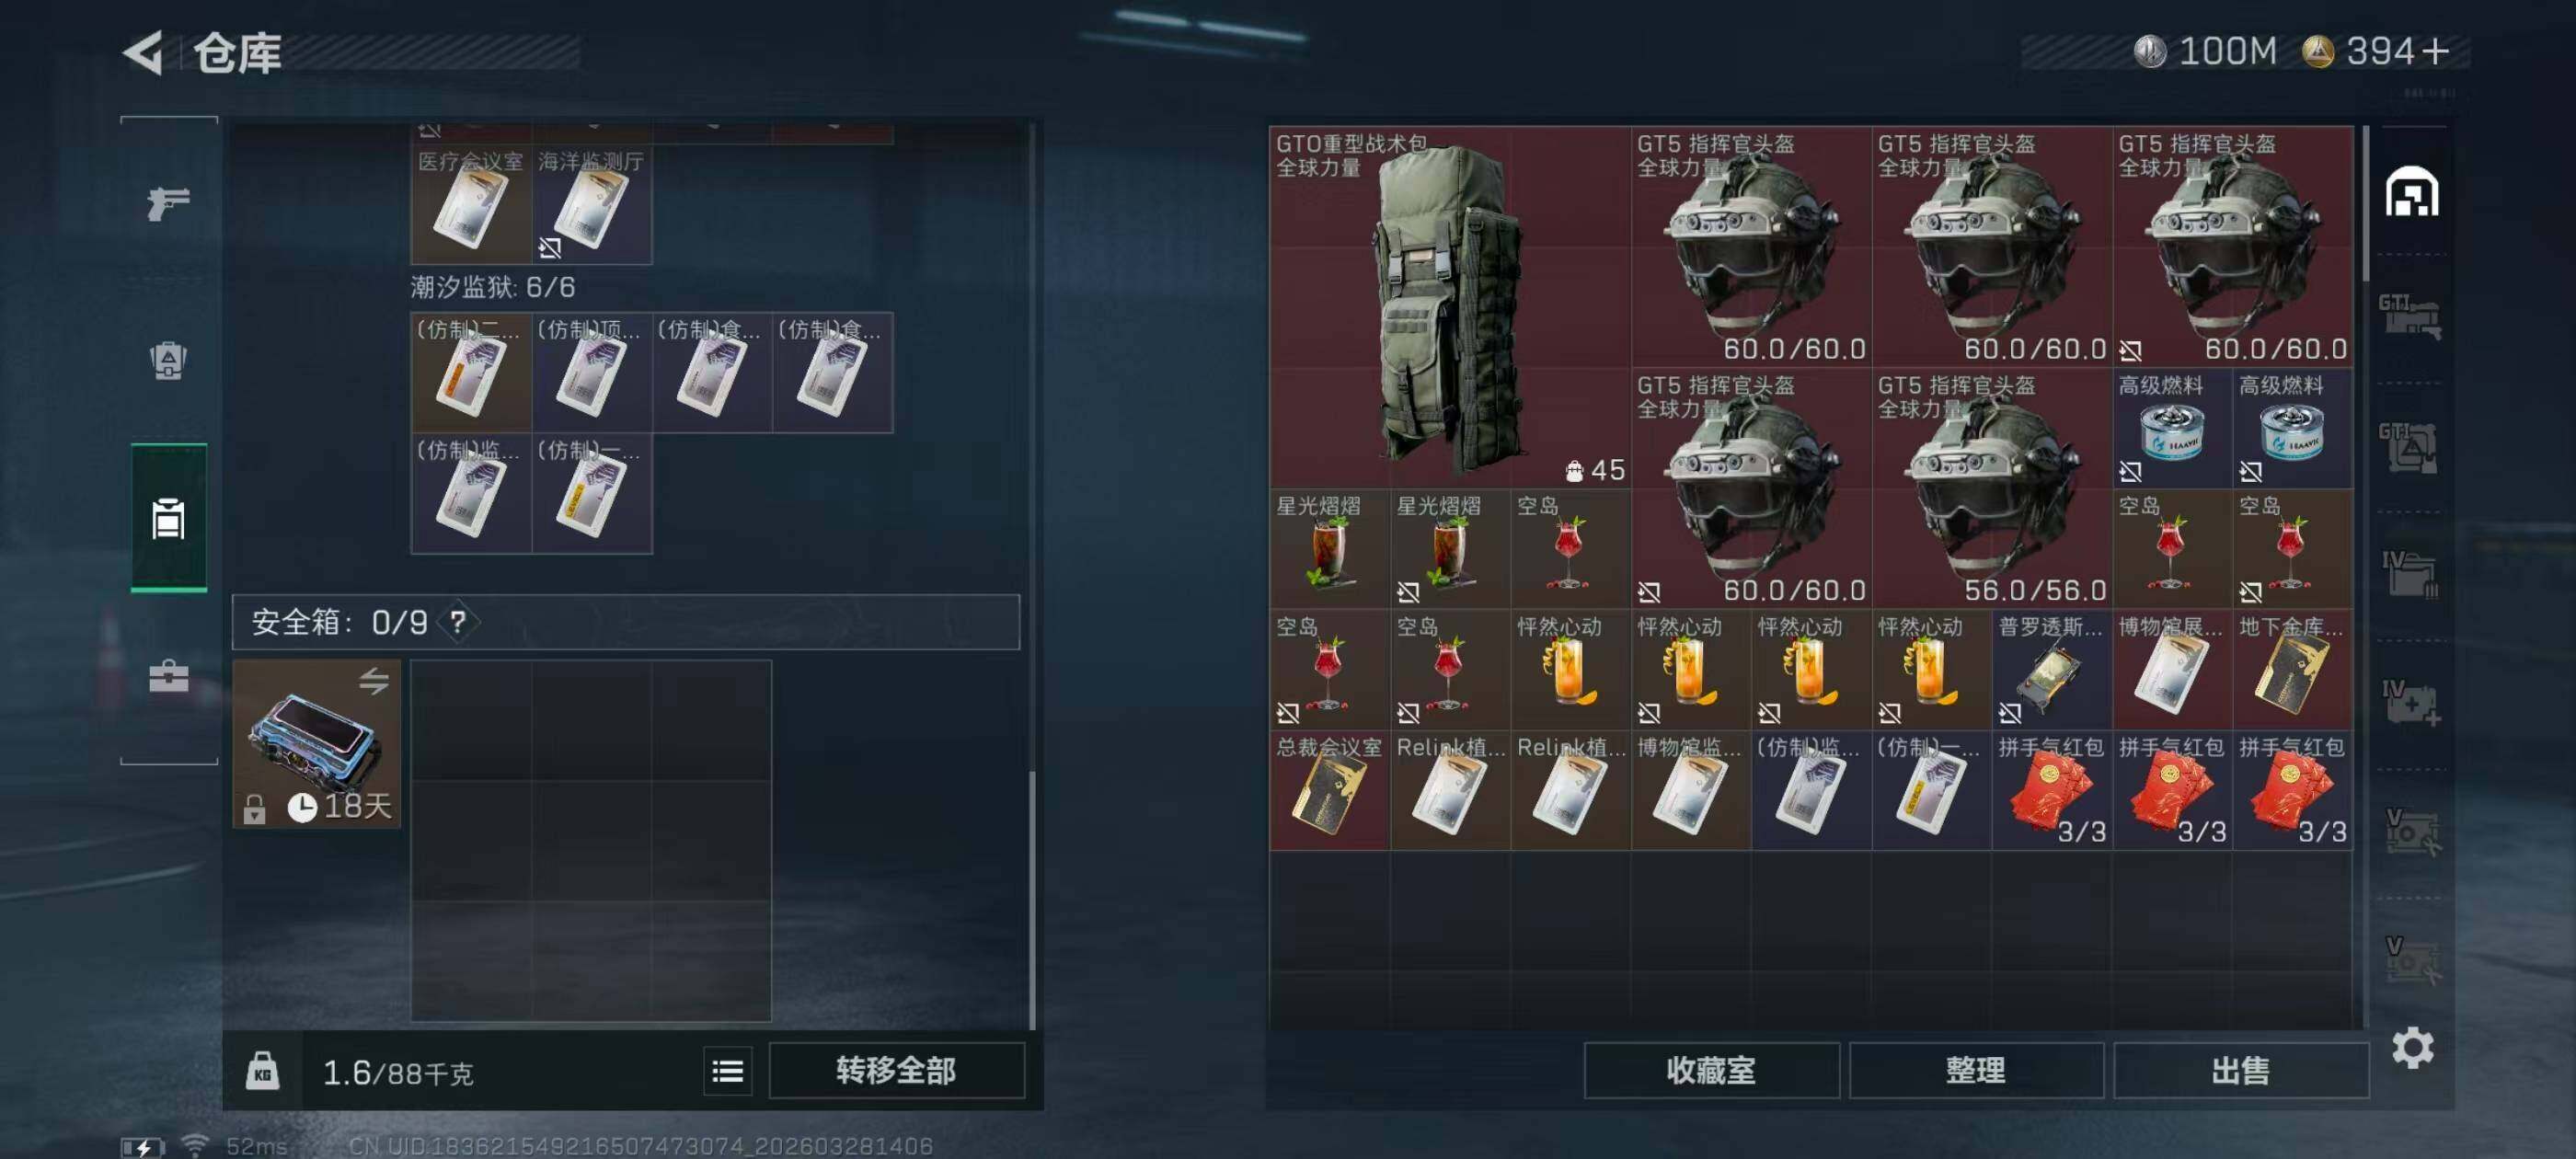Select the GTO重型战术包 backpack item

(1450, 307)
